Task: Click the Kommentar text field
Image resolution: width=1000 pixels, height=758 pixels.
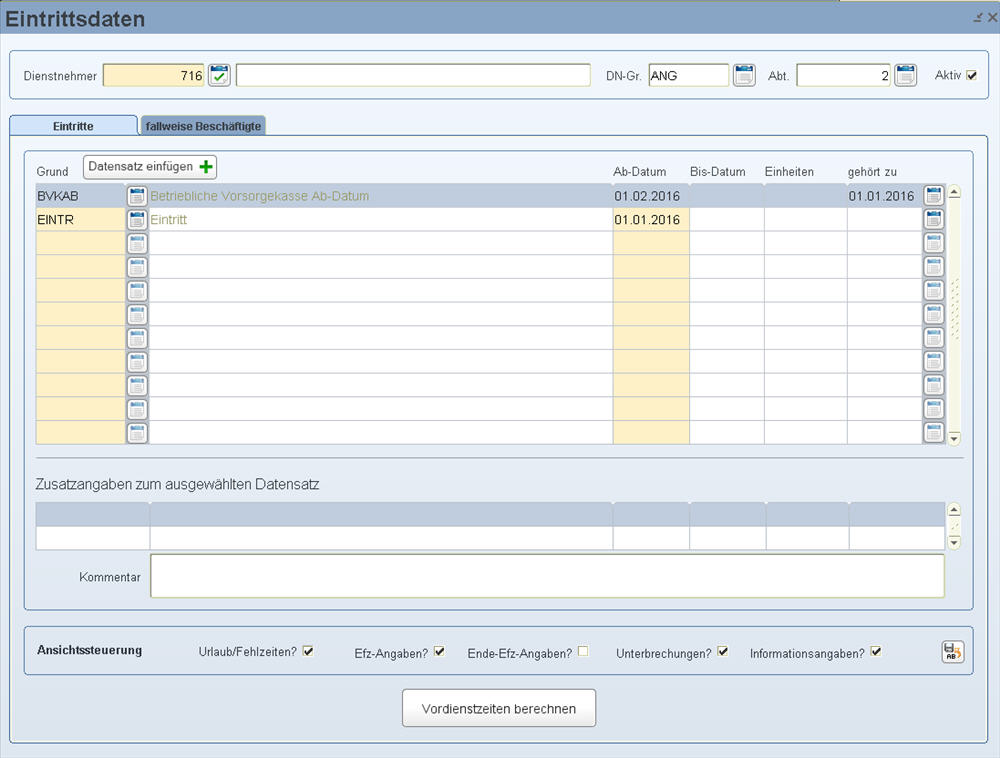Action: click(x=547, y=576)
